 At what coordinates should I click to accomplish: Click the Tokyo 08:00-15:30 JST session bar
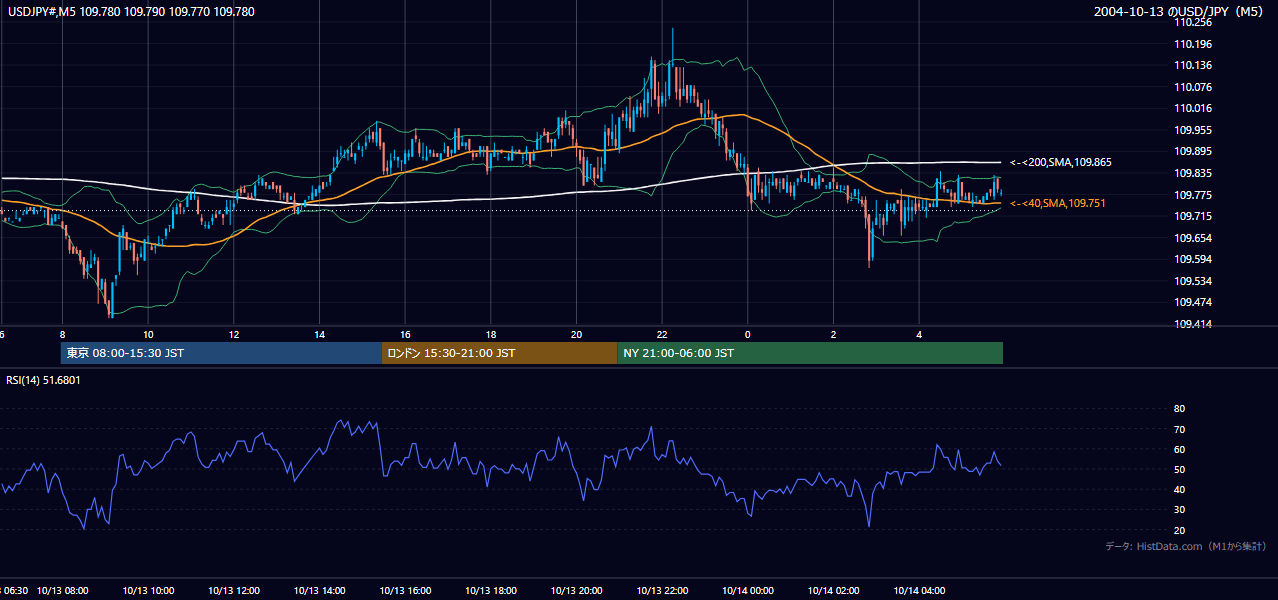point(221,353)
